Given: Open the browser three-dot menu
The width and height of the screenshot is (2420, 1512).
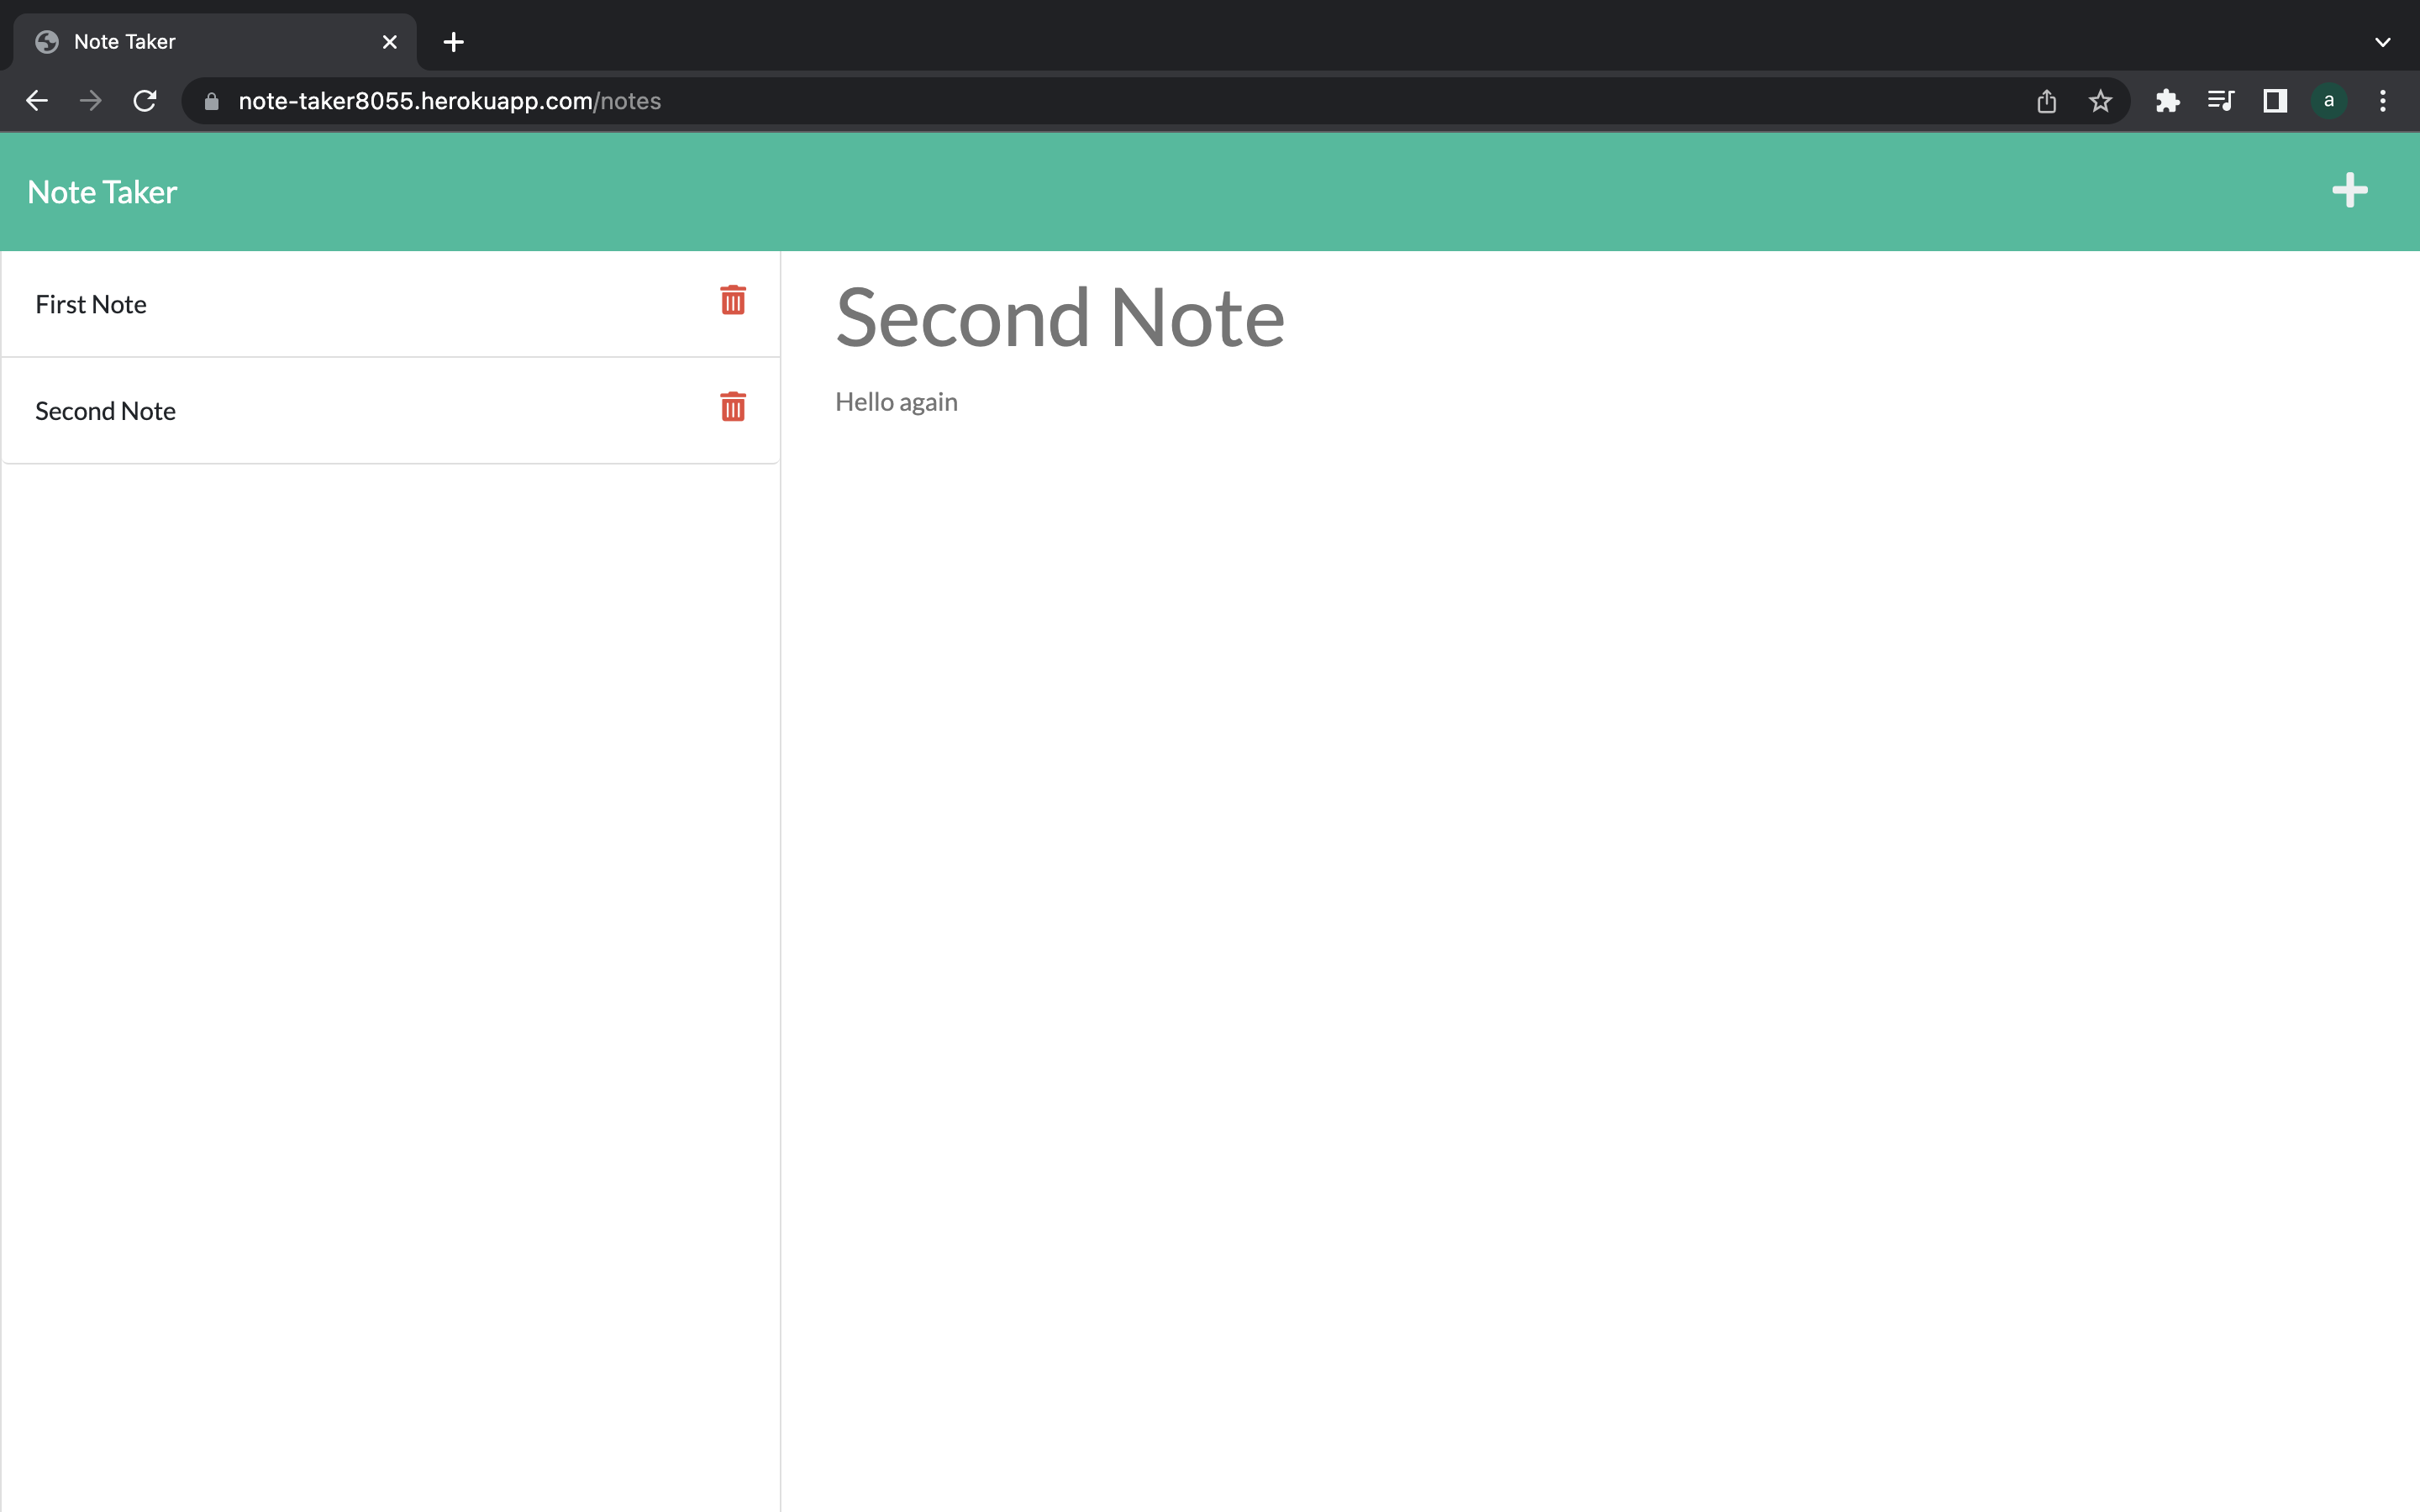Looking at the screenshot, I should (2382, 100).
